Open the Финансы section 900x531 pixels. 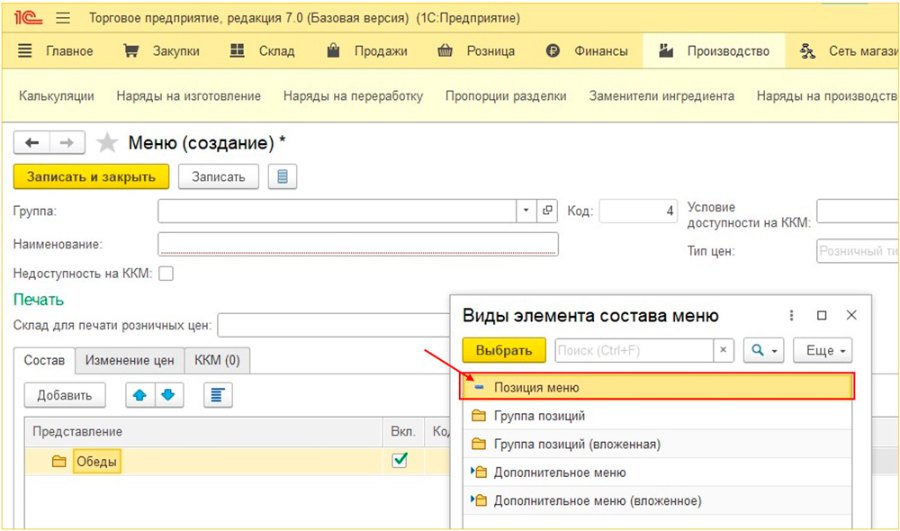coord(586,51)
